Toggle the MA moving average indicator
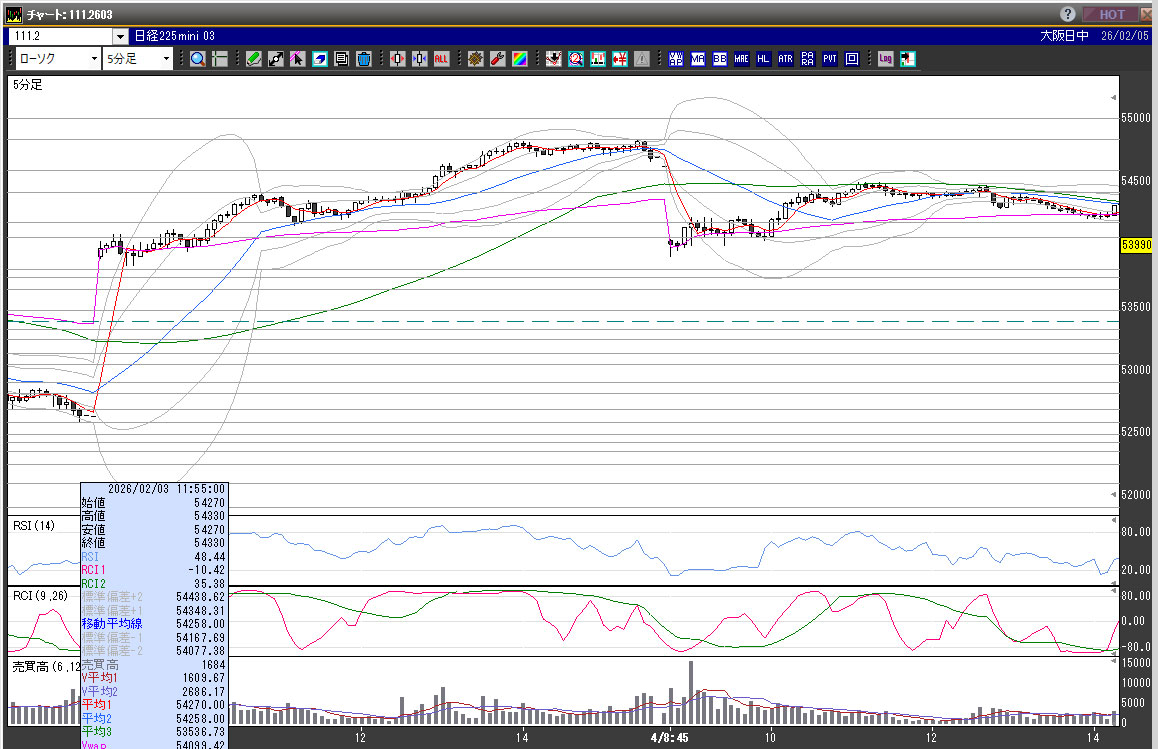Screen dimensions: 1158x749 click(697, 59)
